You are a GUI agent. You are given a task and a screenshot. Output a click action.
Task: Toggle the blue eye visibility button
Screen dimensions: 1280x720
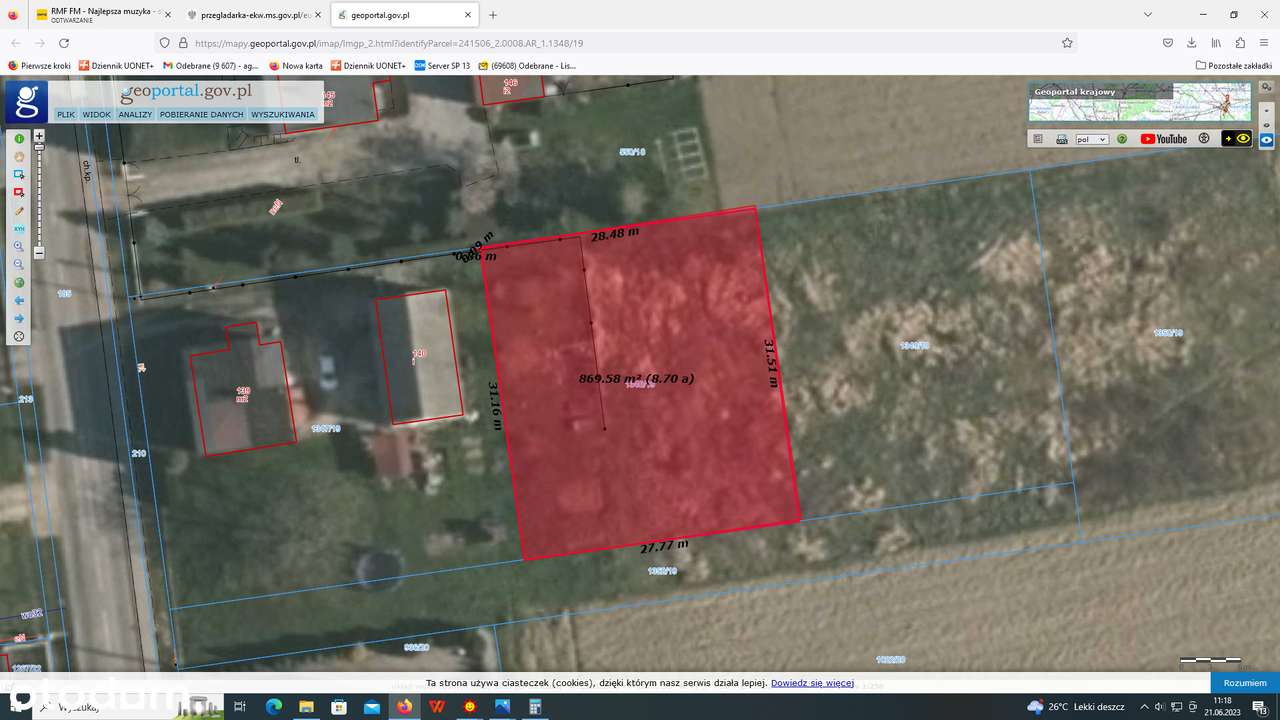point(1267,140)
